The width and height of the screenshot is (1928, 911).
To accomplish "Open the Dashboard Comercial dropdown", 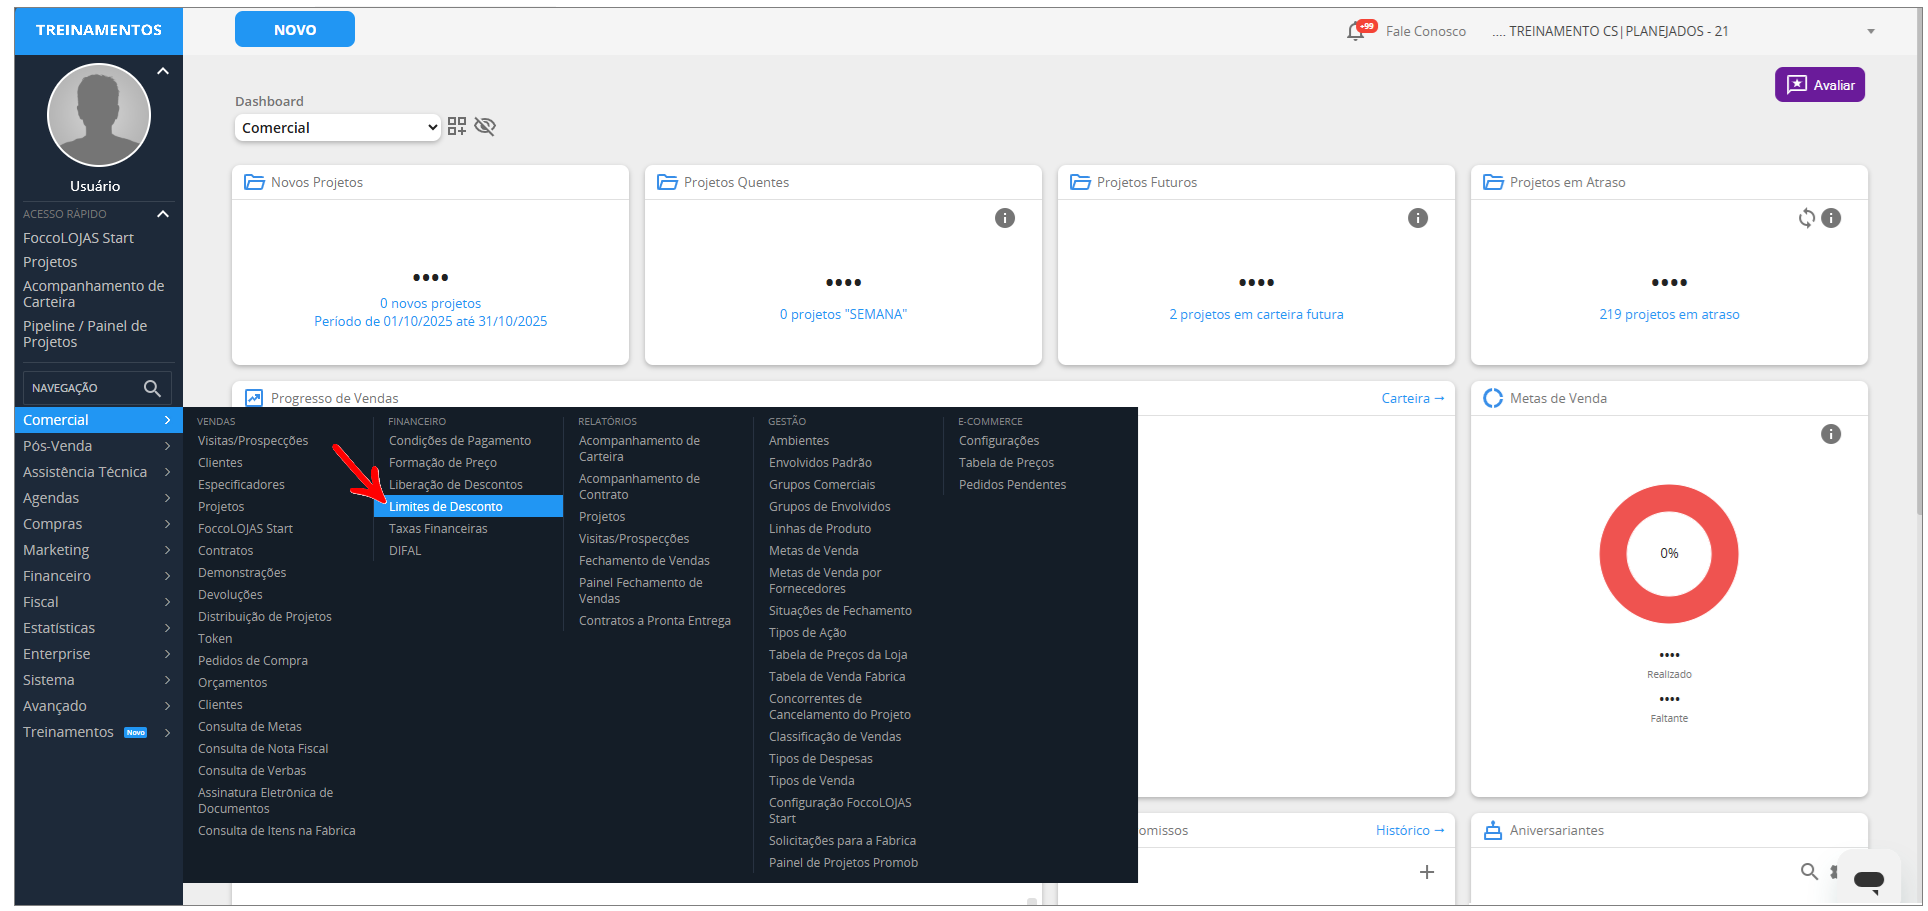I will click(x=338, y=128).
